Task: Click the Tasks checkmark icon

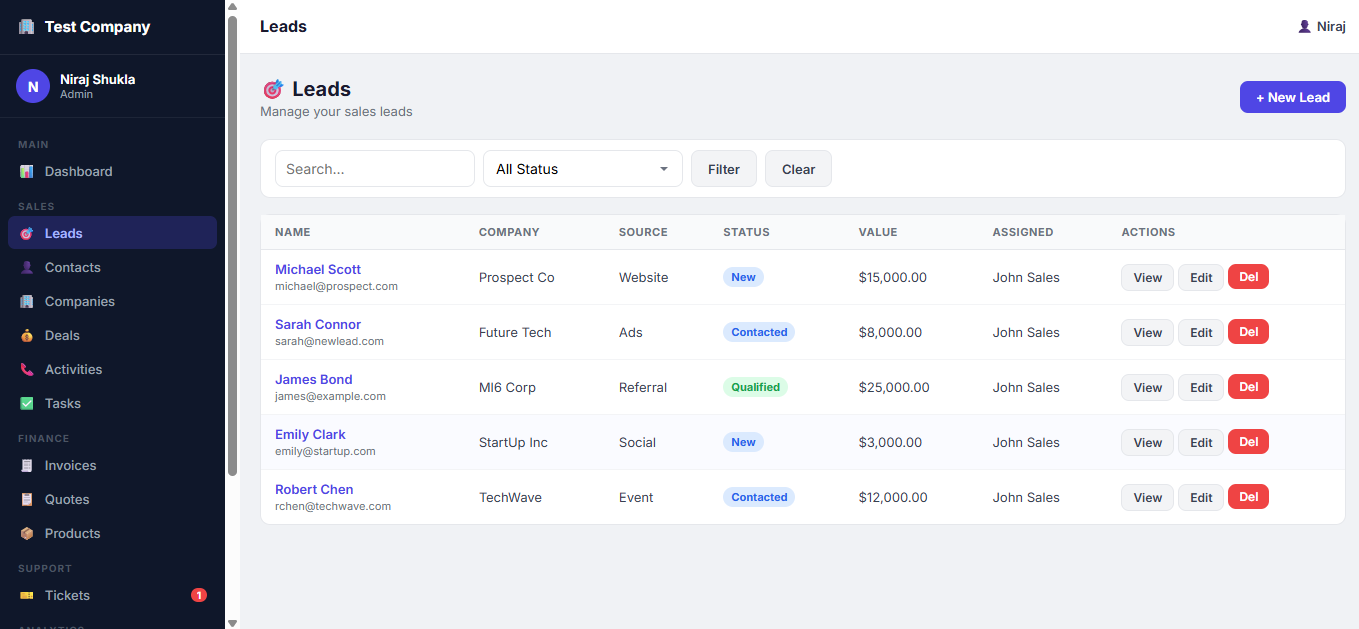Action: click(27, 403)
